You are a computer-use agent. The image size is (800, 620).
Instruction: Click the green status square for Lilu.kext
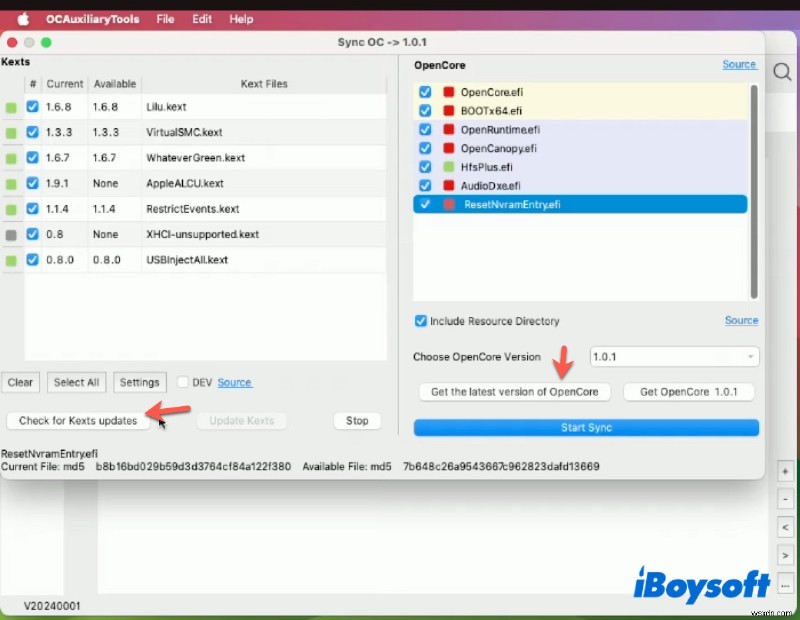coord(11,108)
